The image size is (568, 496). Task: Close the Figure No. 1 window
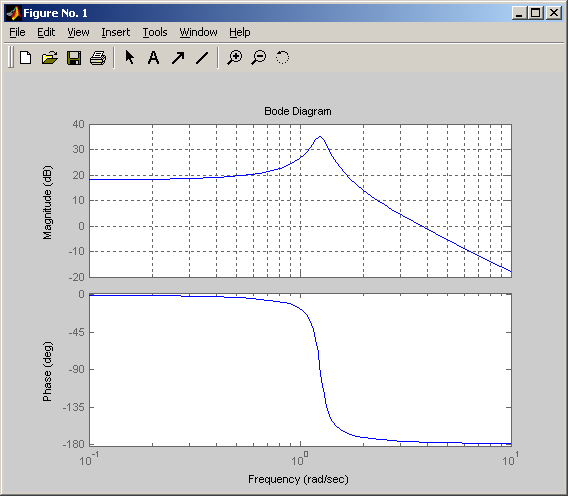click(x=554, y=13)
